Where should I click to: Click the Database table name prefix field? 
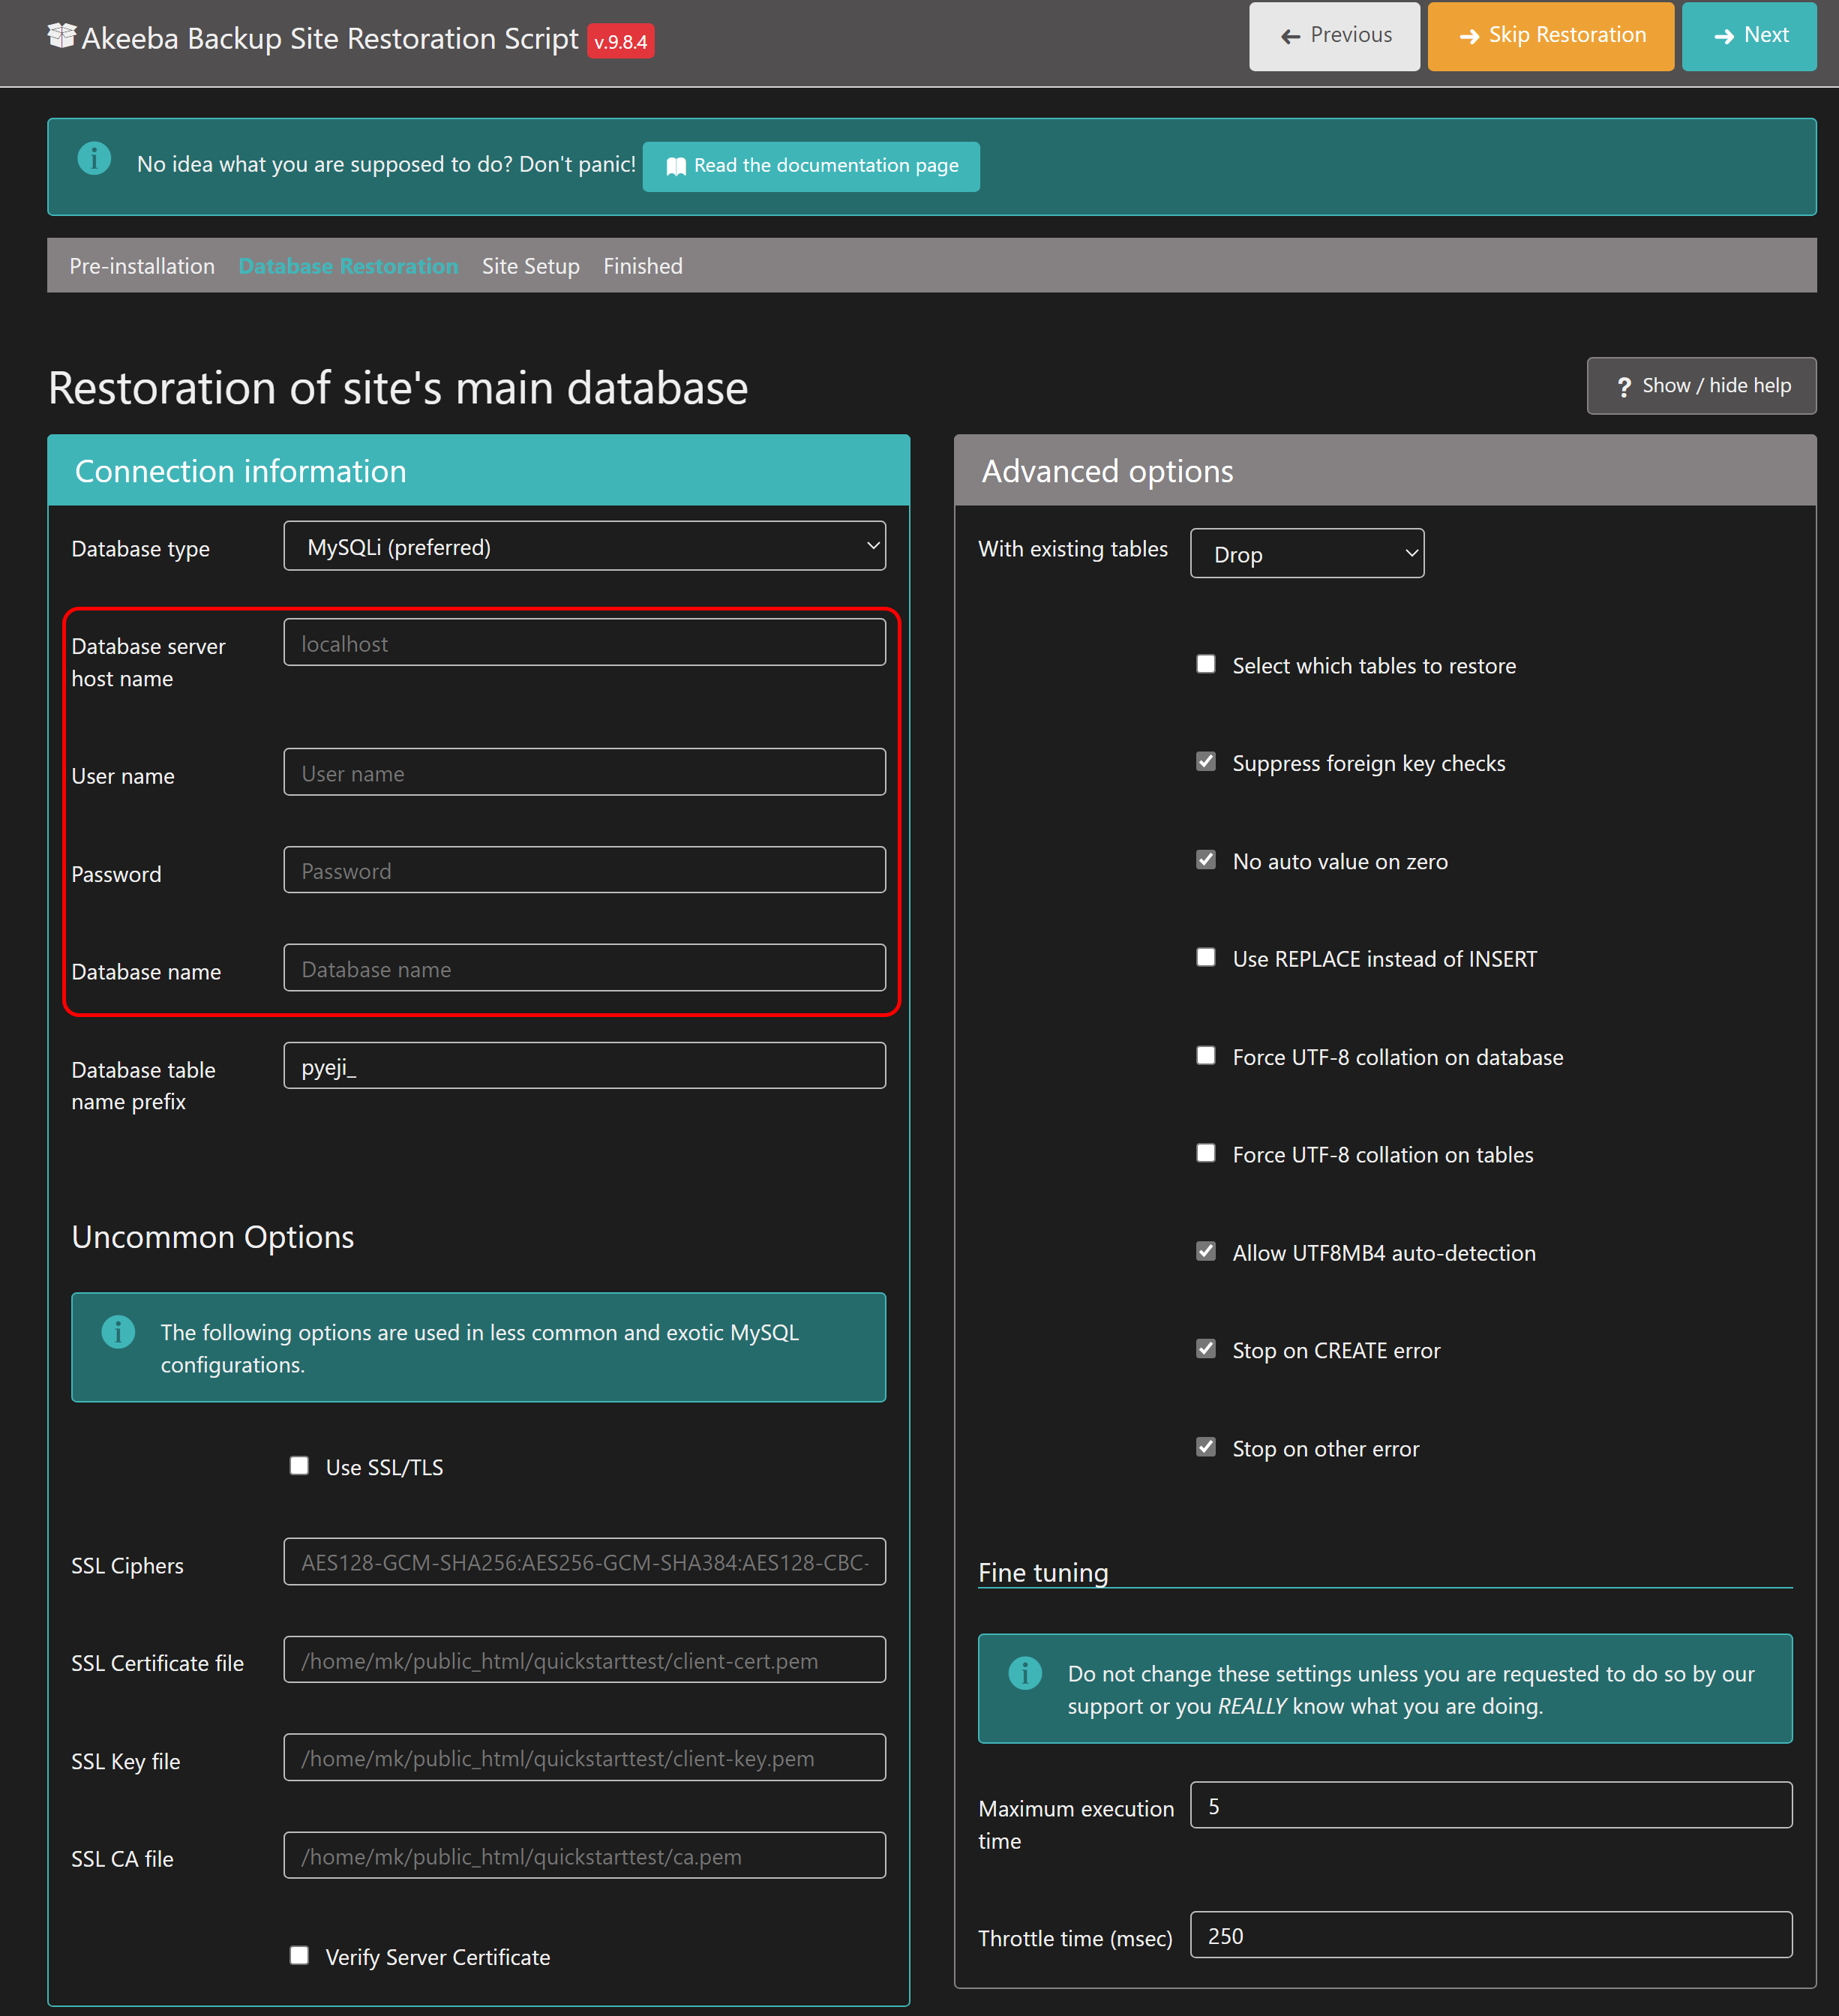(x=584, y=1066)
